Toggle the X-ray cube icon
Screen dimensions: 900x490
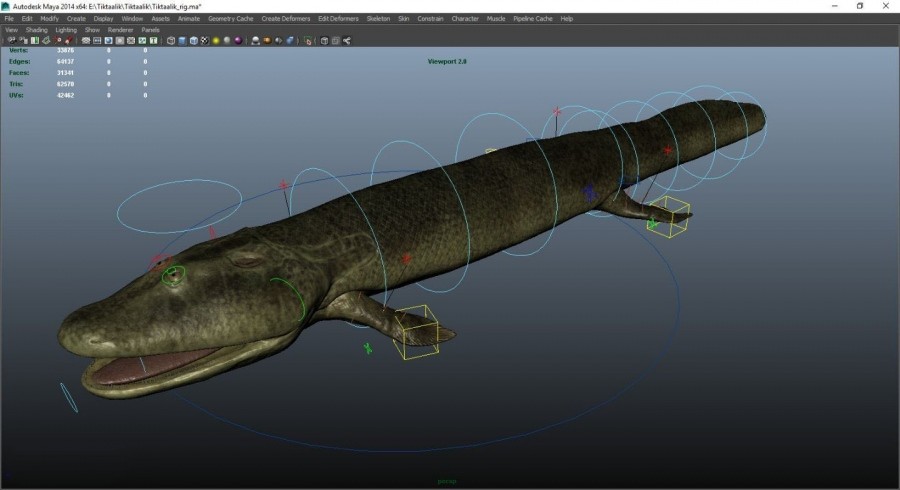324,41
